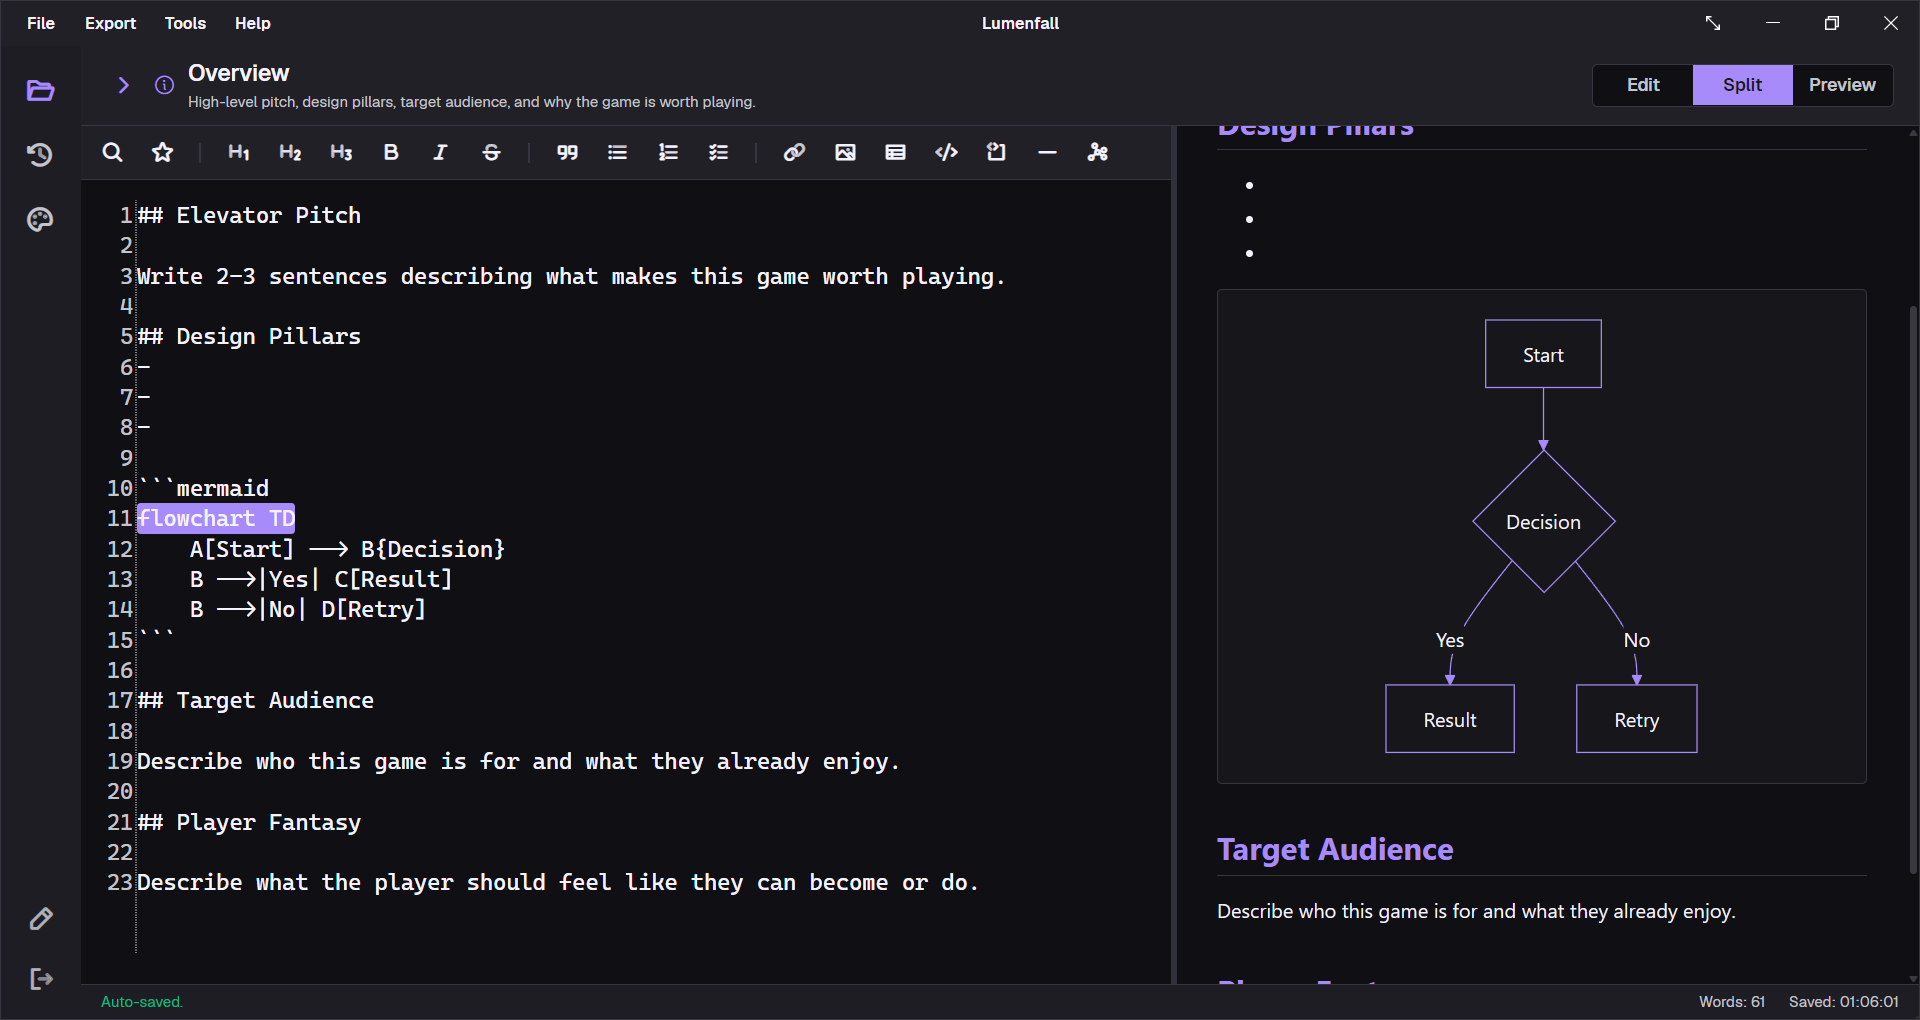Insert a task checklist

(718, 152)
